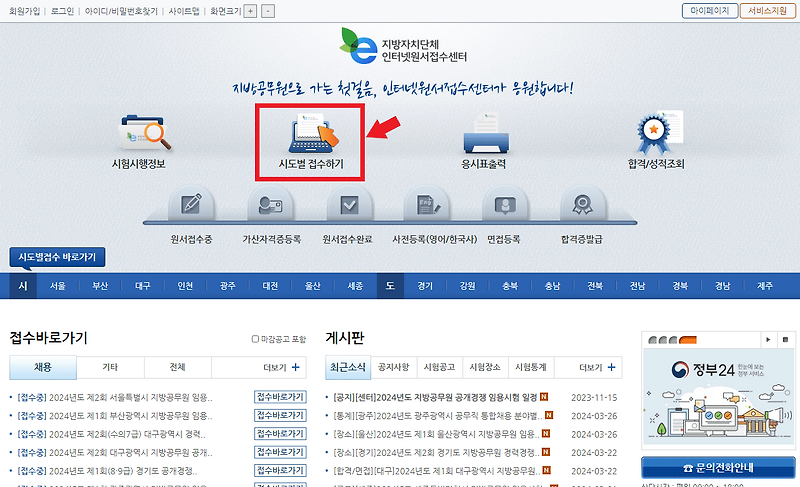Viewport: 800px width, 487px height.
Task: Open 울산광역시 제1회 시험장소 post
Action: [x=436, y=434]
